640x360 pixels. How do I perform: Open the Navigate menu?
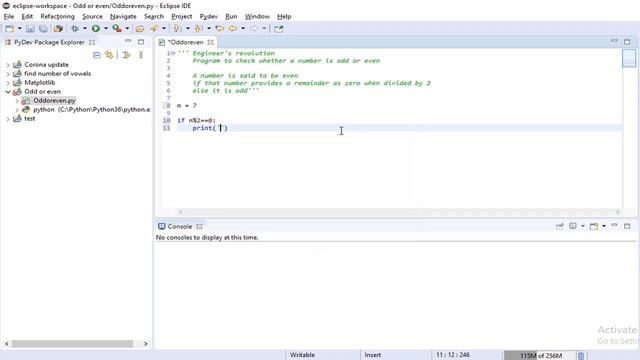pyautogui.click(x=123, y=16)
